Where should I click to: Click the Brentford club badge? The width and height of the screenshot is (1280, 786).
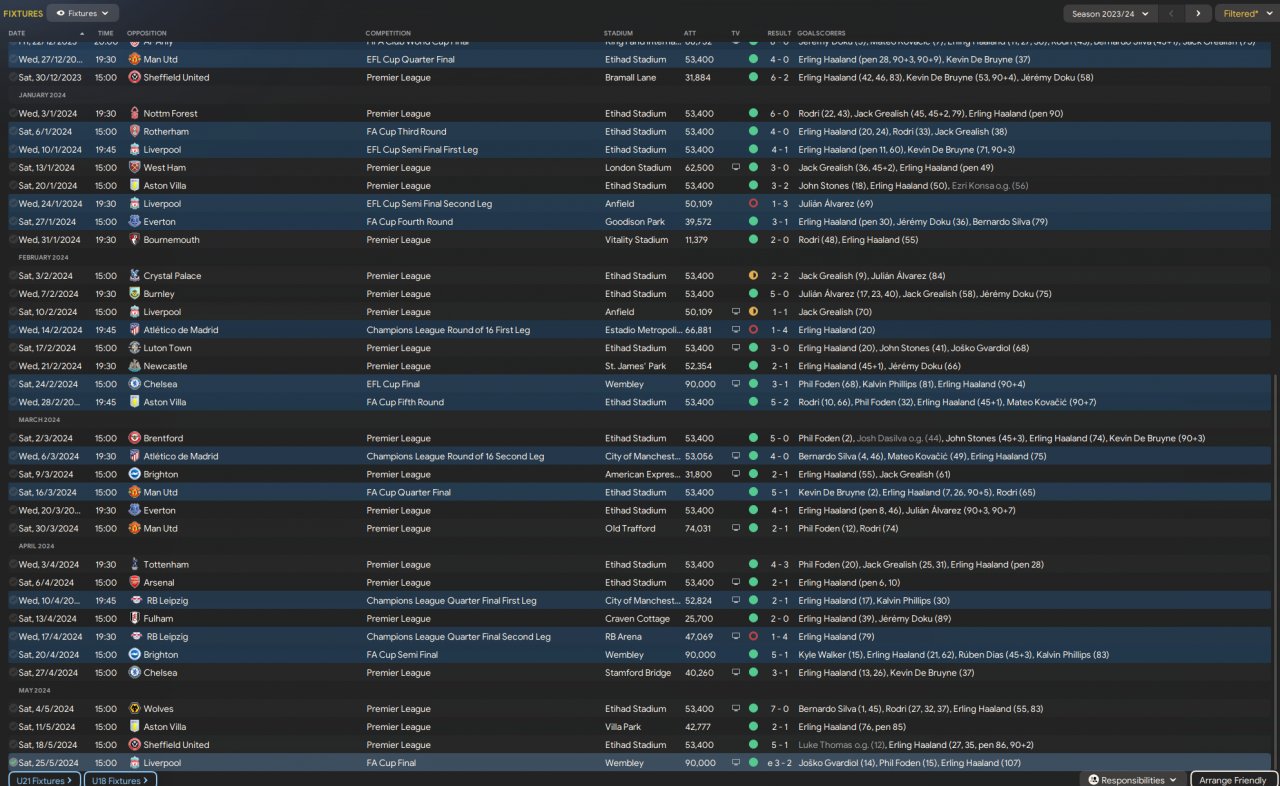pyautogui.click(x=134, y=438)
